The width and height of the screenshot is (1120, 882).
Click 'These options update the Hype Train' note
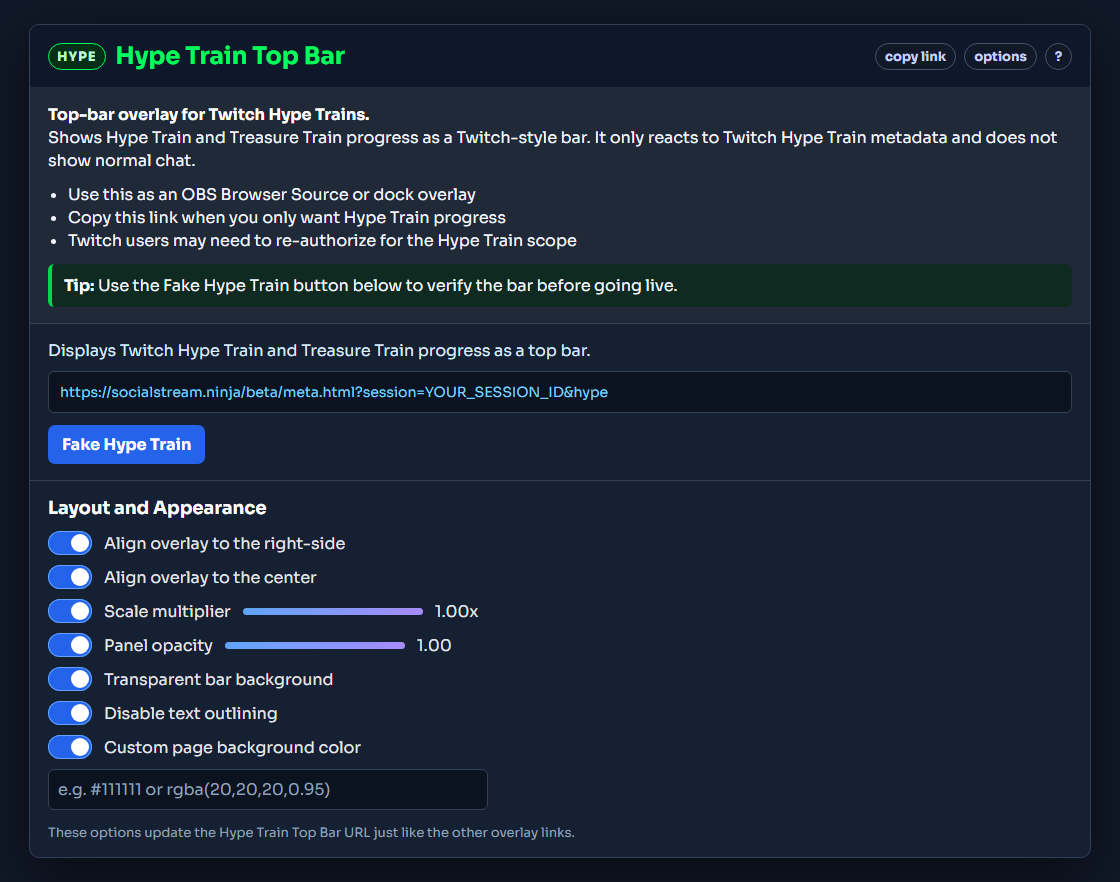pos(311,833)
